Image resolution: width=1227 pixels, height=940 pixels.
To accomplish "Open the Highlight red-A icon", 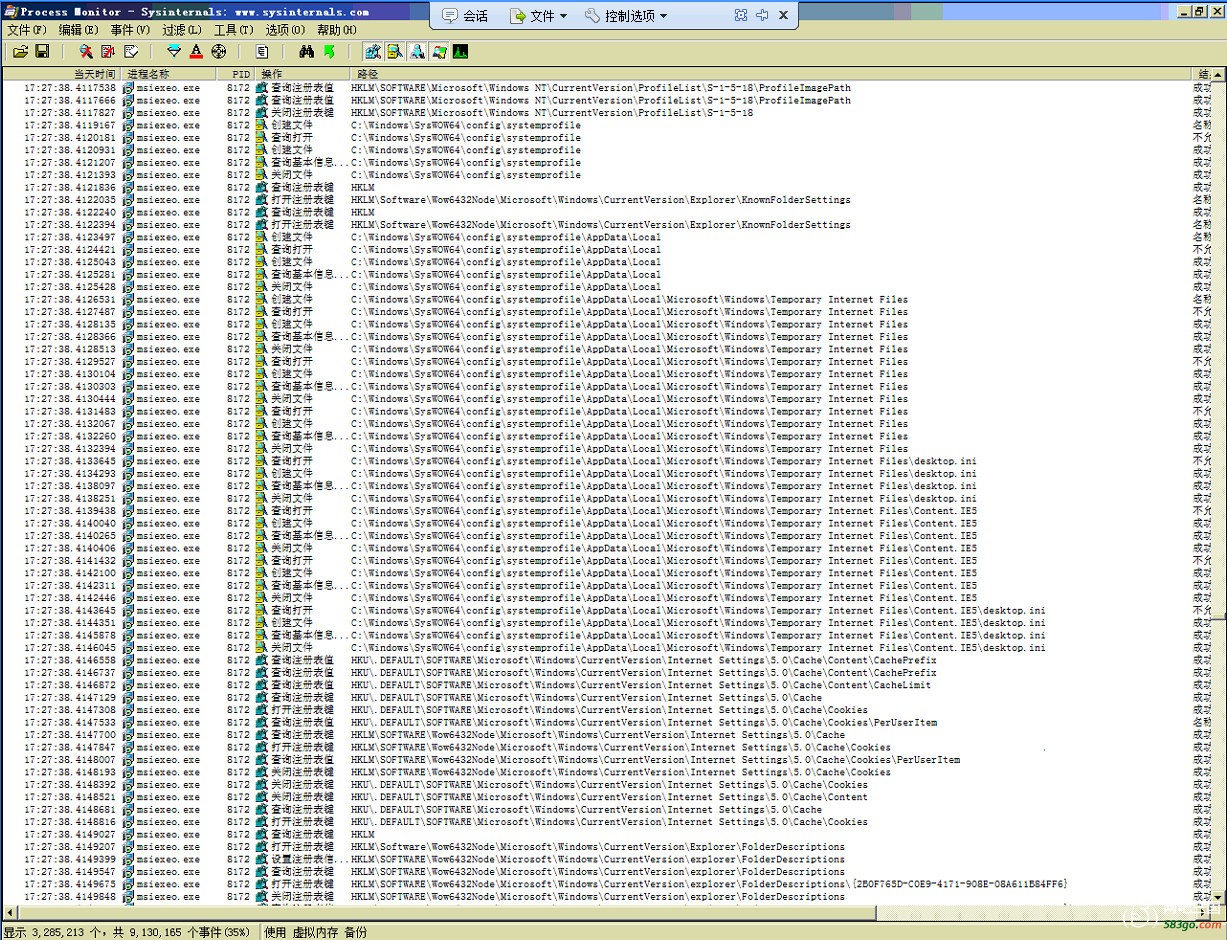I will tap(196, 52).
